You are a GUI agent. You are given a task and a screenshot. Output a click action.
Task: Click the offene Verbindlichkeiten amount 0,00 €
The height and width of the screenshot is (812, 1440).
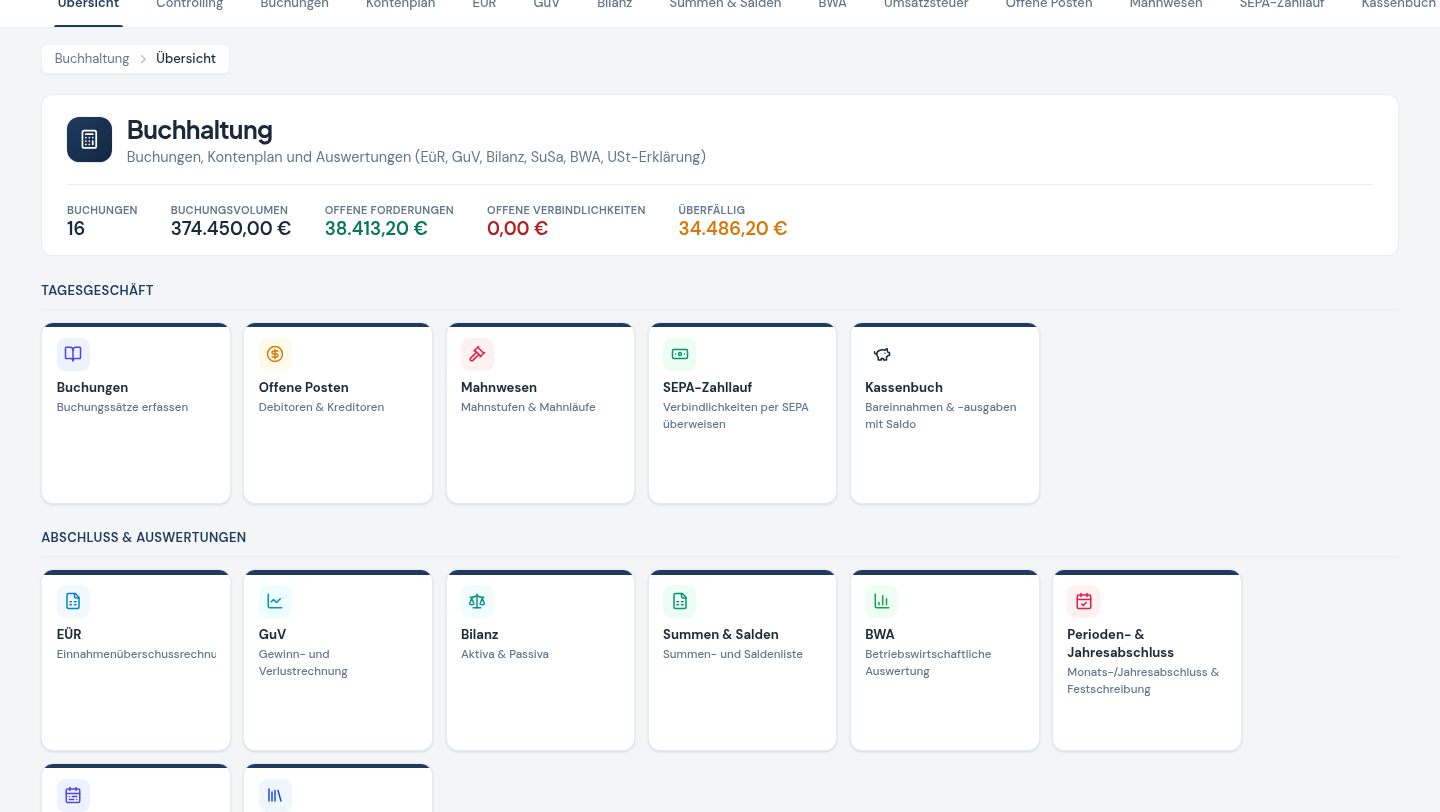[x=518, y=229]
